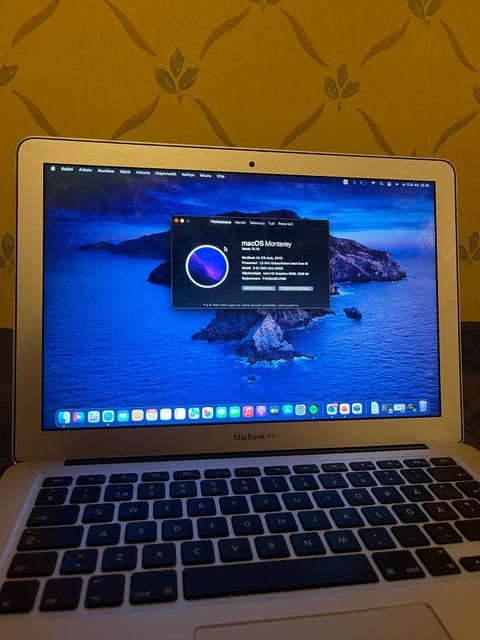Open the Music app in the dock
Screen dimensions: 480x640
pos(248,411)
